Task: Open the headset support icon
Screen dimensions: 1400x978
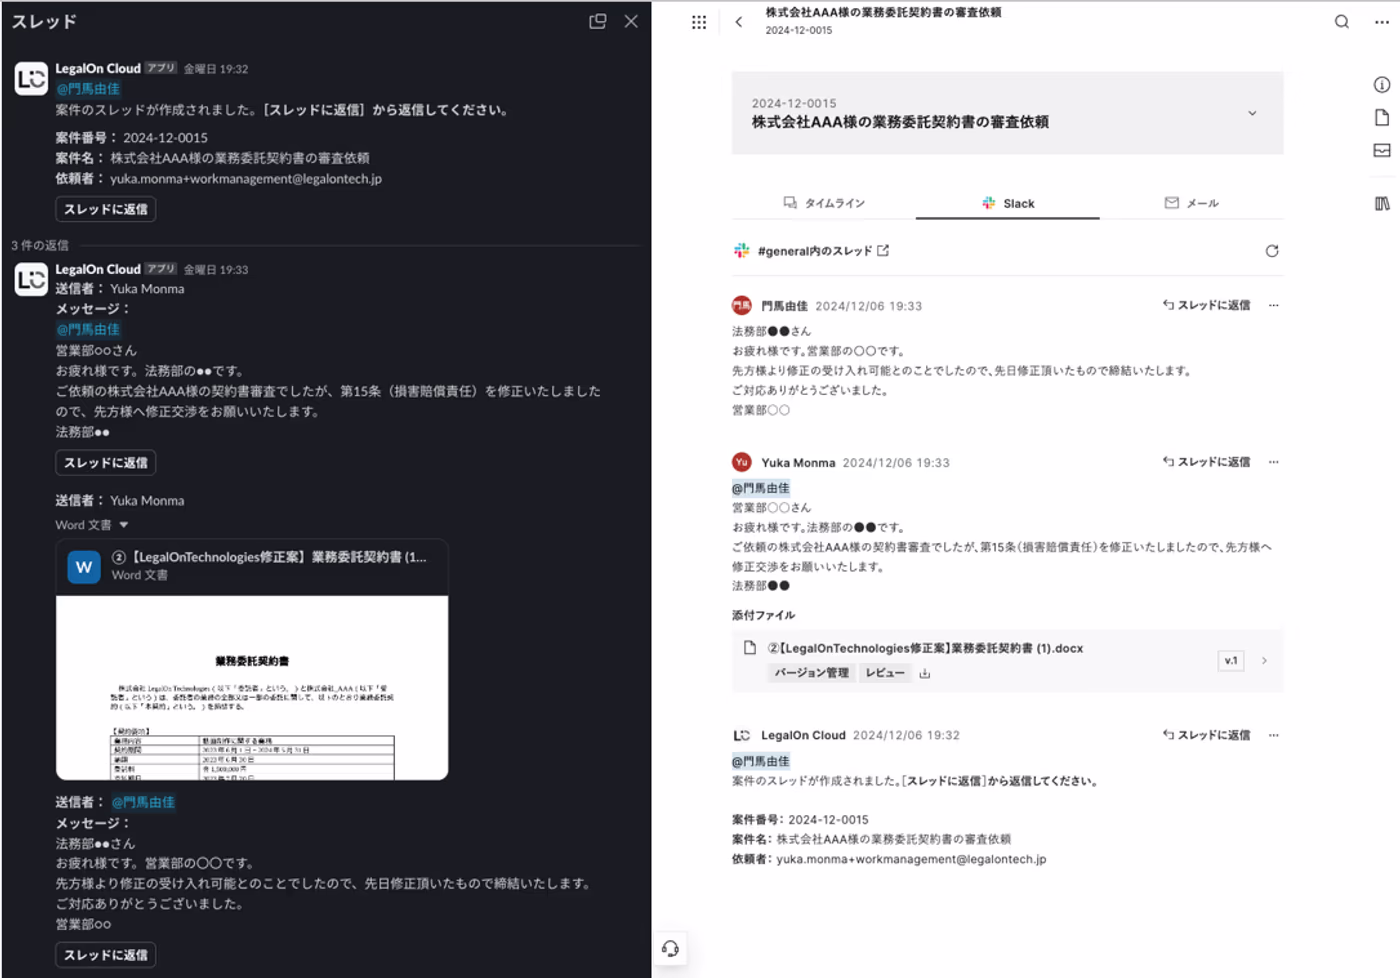Action: pyautogui.click(x=671, y=948)
